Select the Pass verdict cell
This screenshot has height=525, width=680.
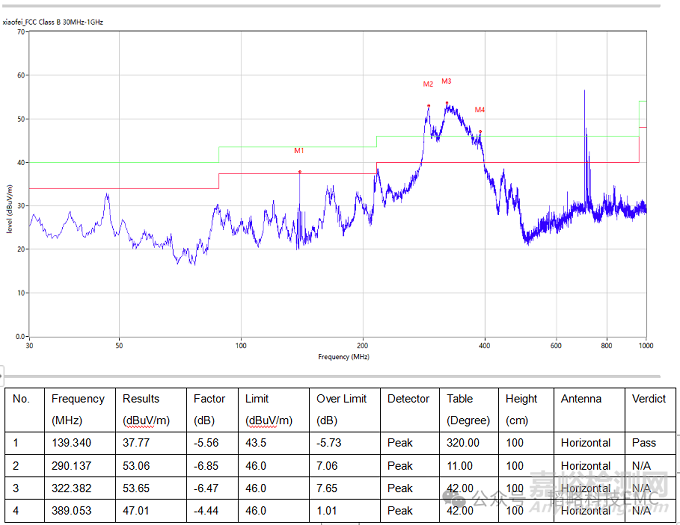tap(643, 444)
